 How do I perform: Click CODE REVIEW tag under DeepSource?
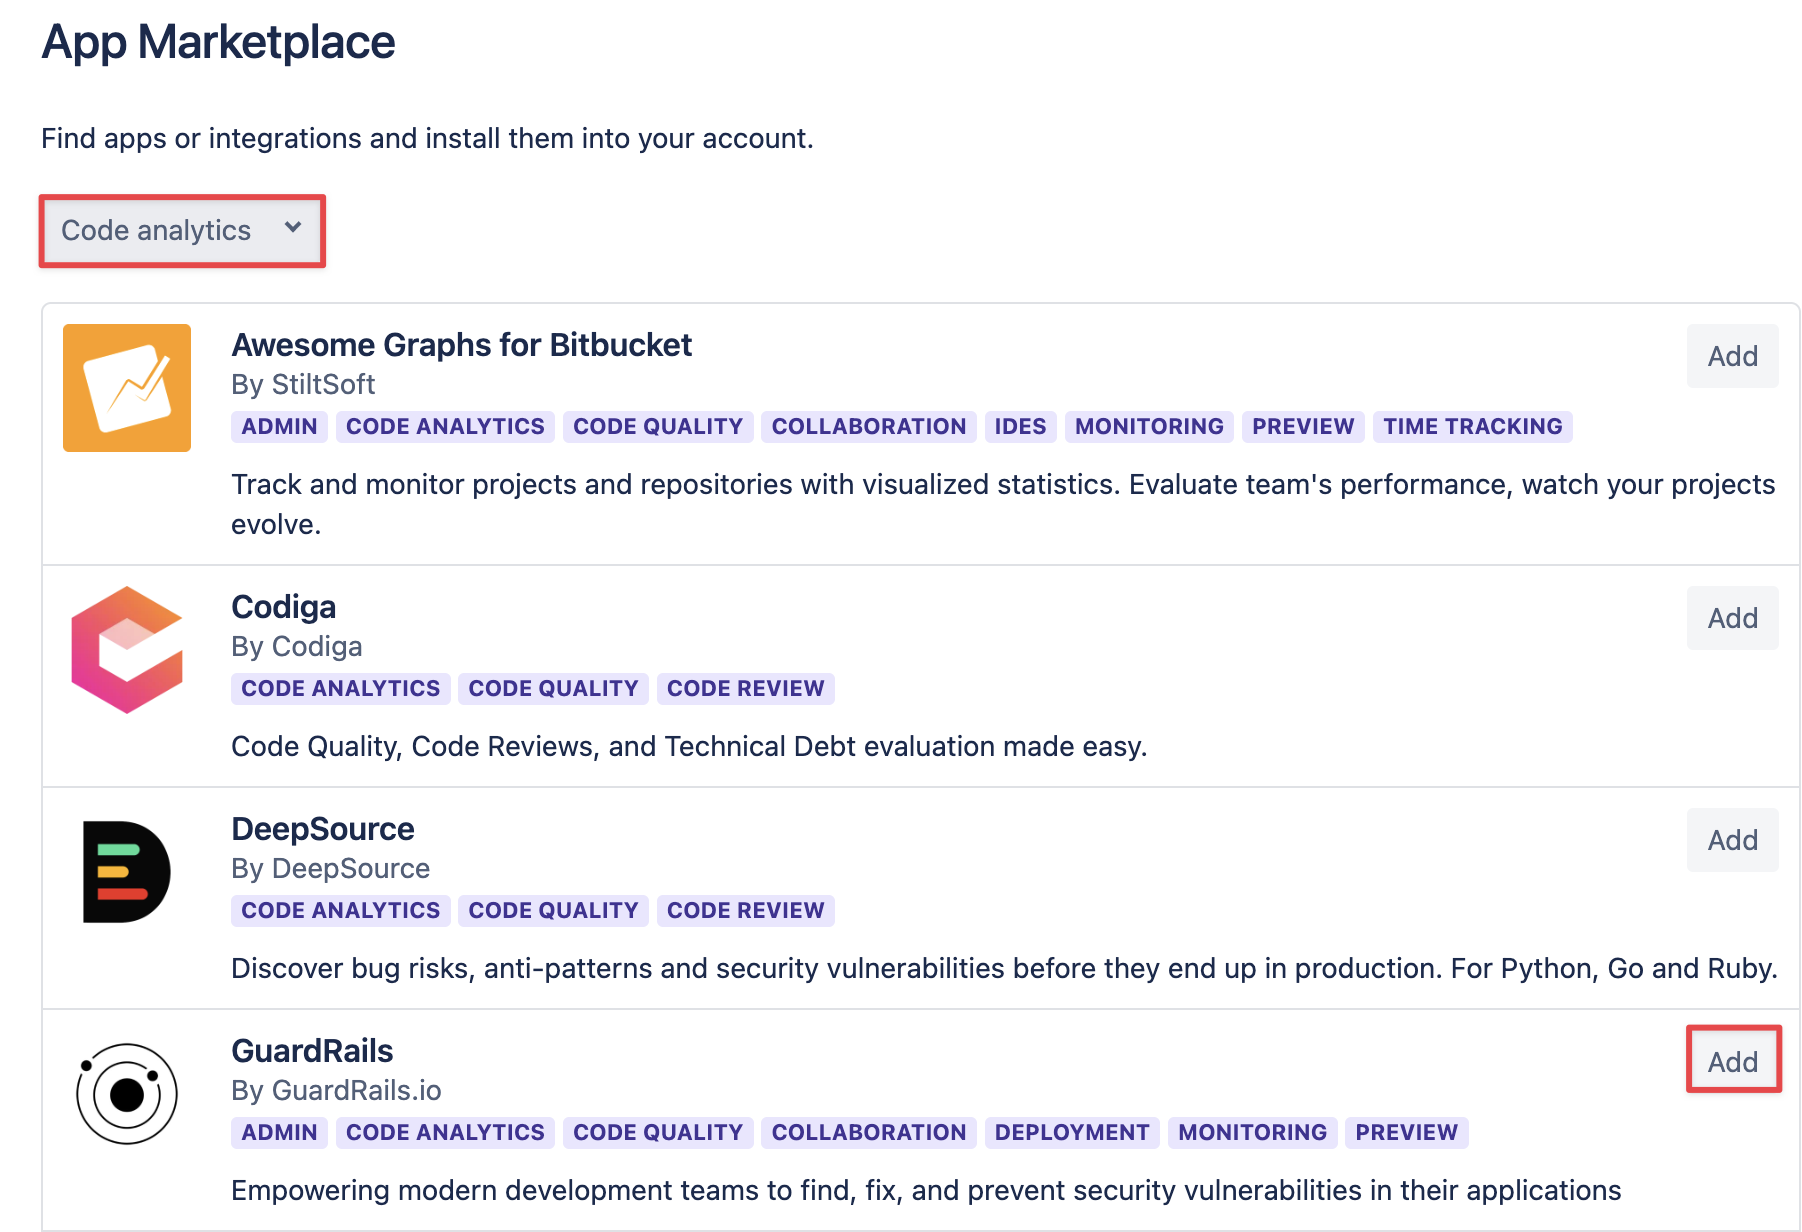point(745,911)
